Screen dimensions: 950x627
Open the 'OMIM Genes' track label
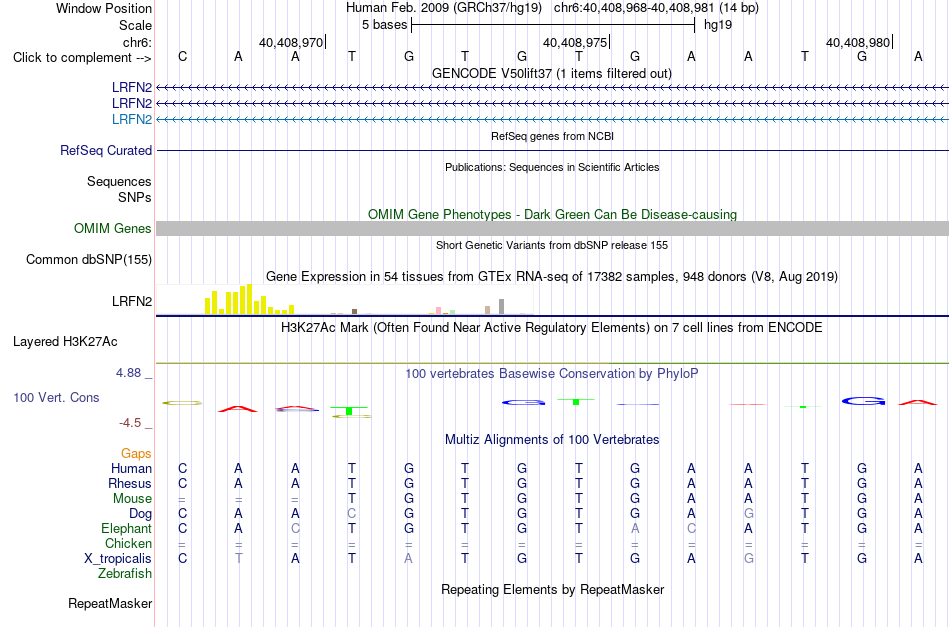coord(113,228)
